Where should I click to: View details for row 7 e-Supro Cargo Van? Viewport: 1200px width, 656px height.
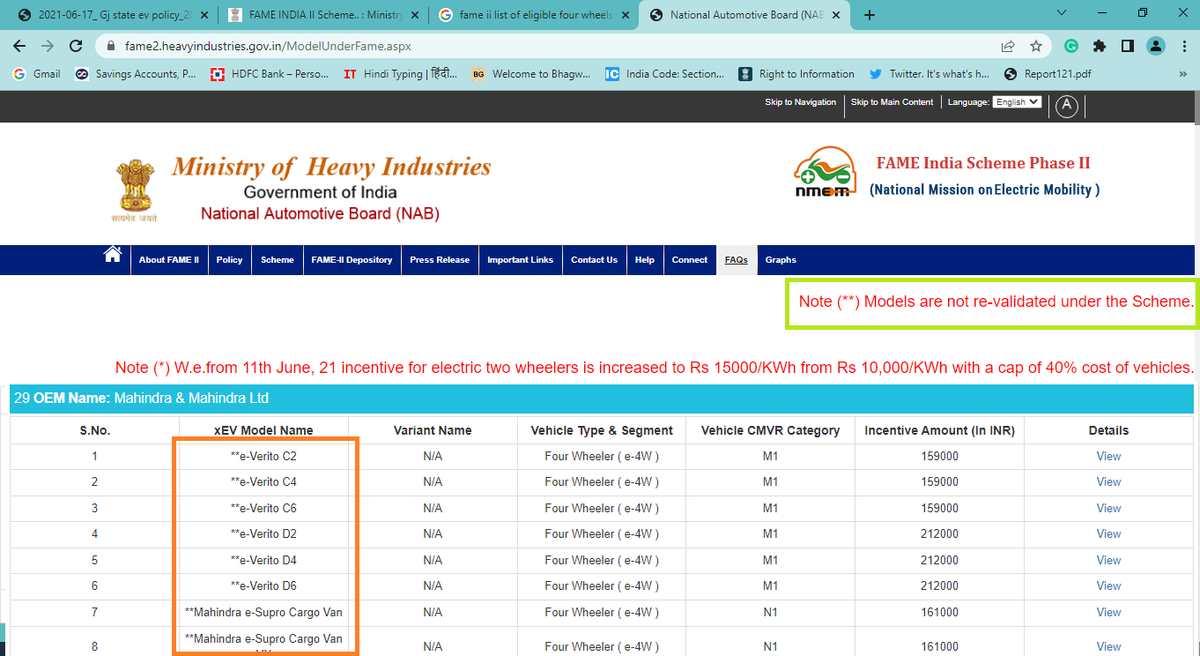(x=1108, y=612)
